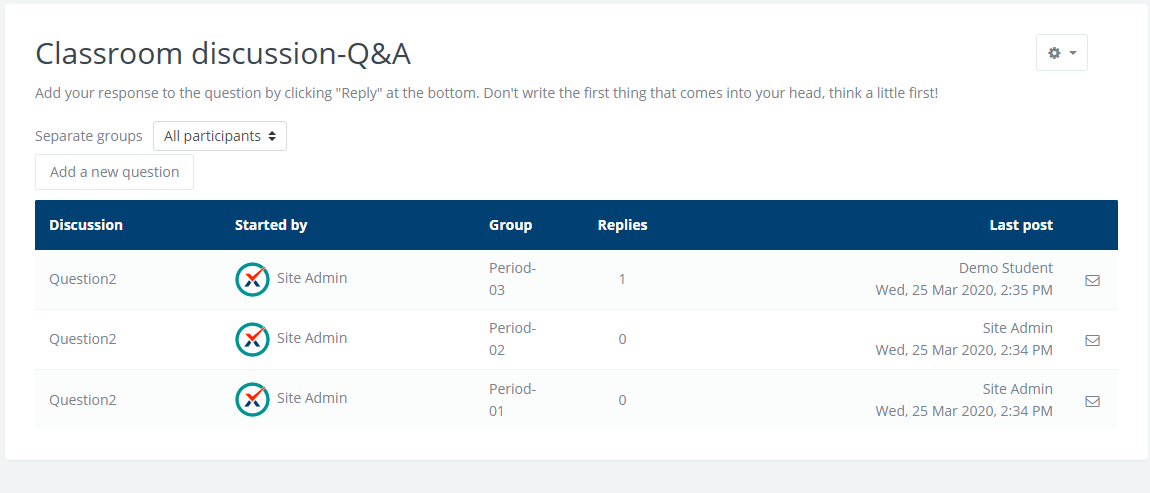Click Site Admin avatar in Period-01 row
Viewport: 1150px width, 493px height.
pos(252,399)
